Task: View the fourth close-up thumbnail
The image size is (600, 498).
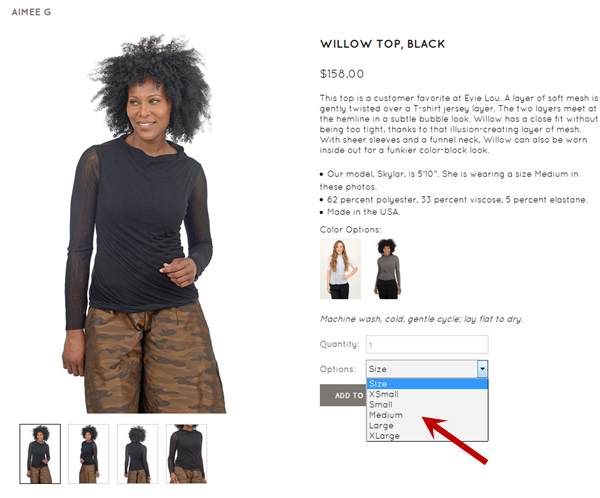Action: click(x=187, y=454)
